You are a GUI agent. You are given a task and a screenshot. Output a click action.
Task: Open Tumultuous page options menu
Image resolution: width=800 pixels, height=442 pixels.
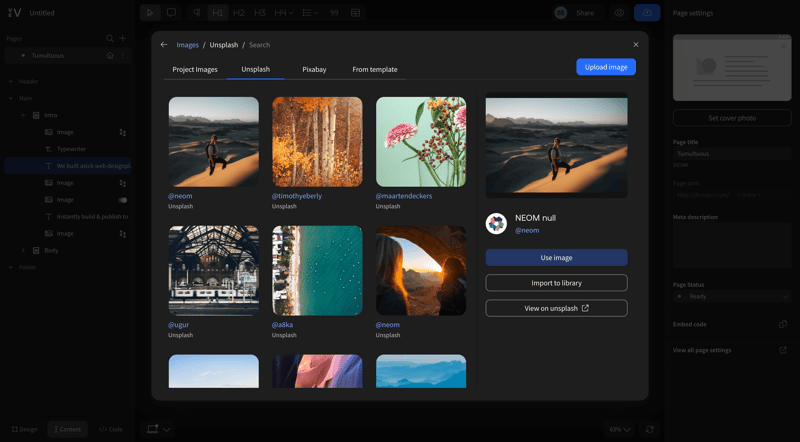coord(122,55)
